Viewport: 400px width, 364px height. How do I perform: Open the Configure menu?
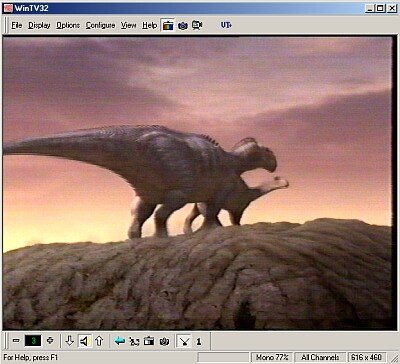[100, 25]
